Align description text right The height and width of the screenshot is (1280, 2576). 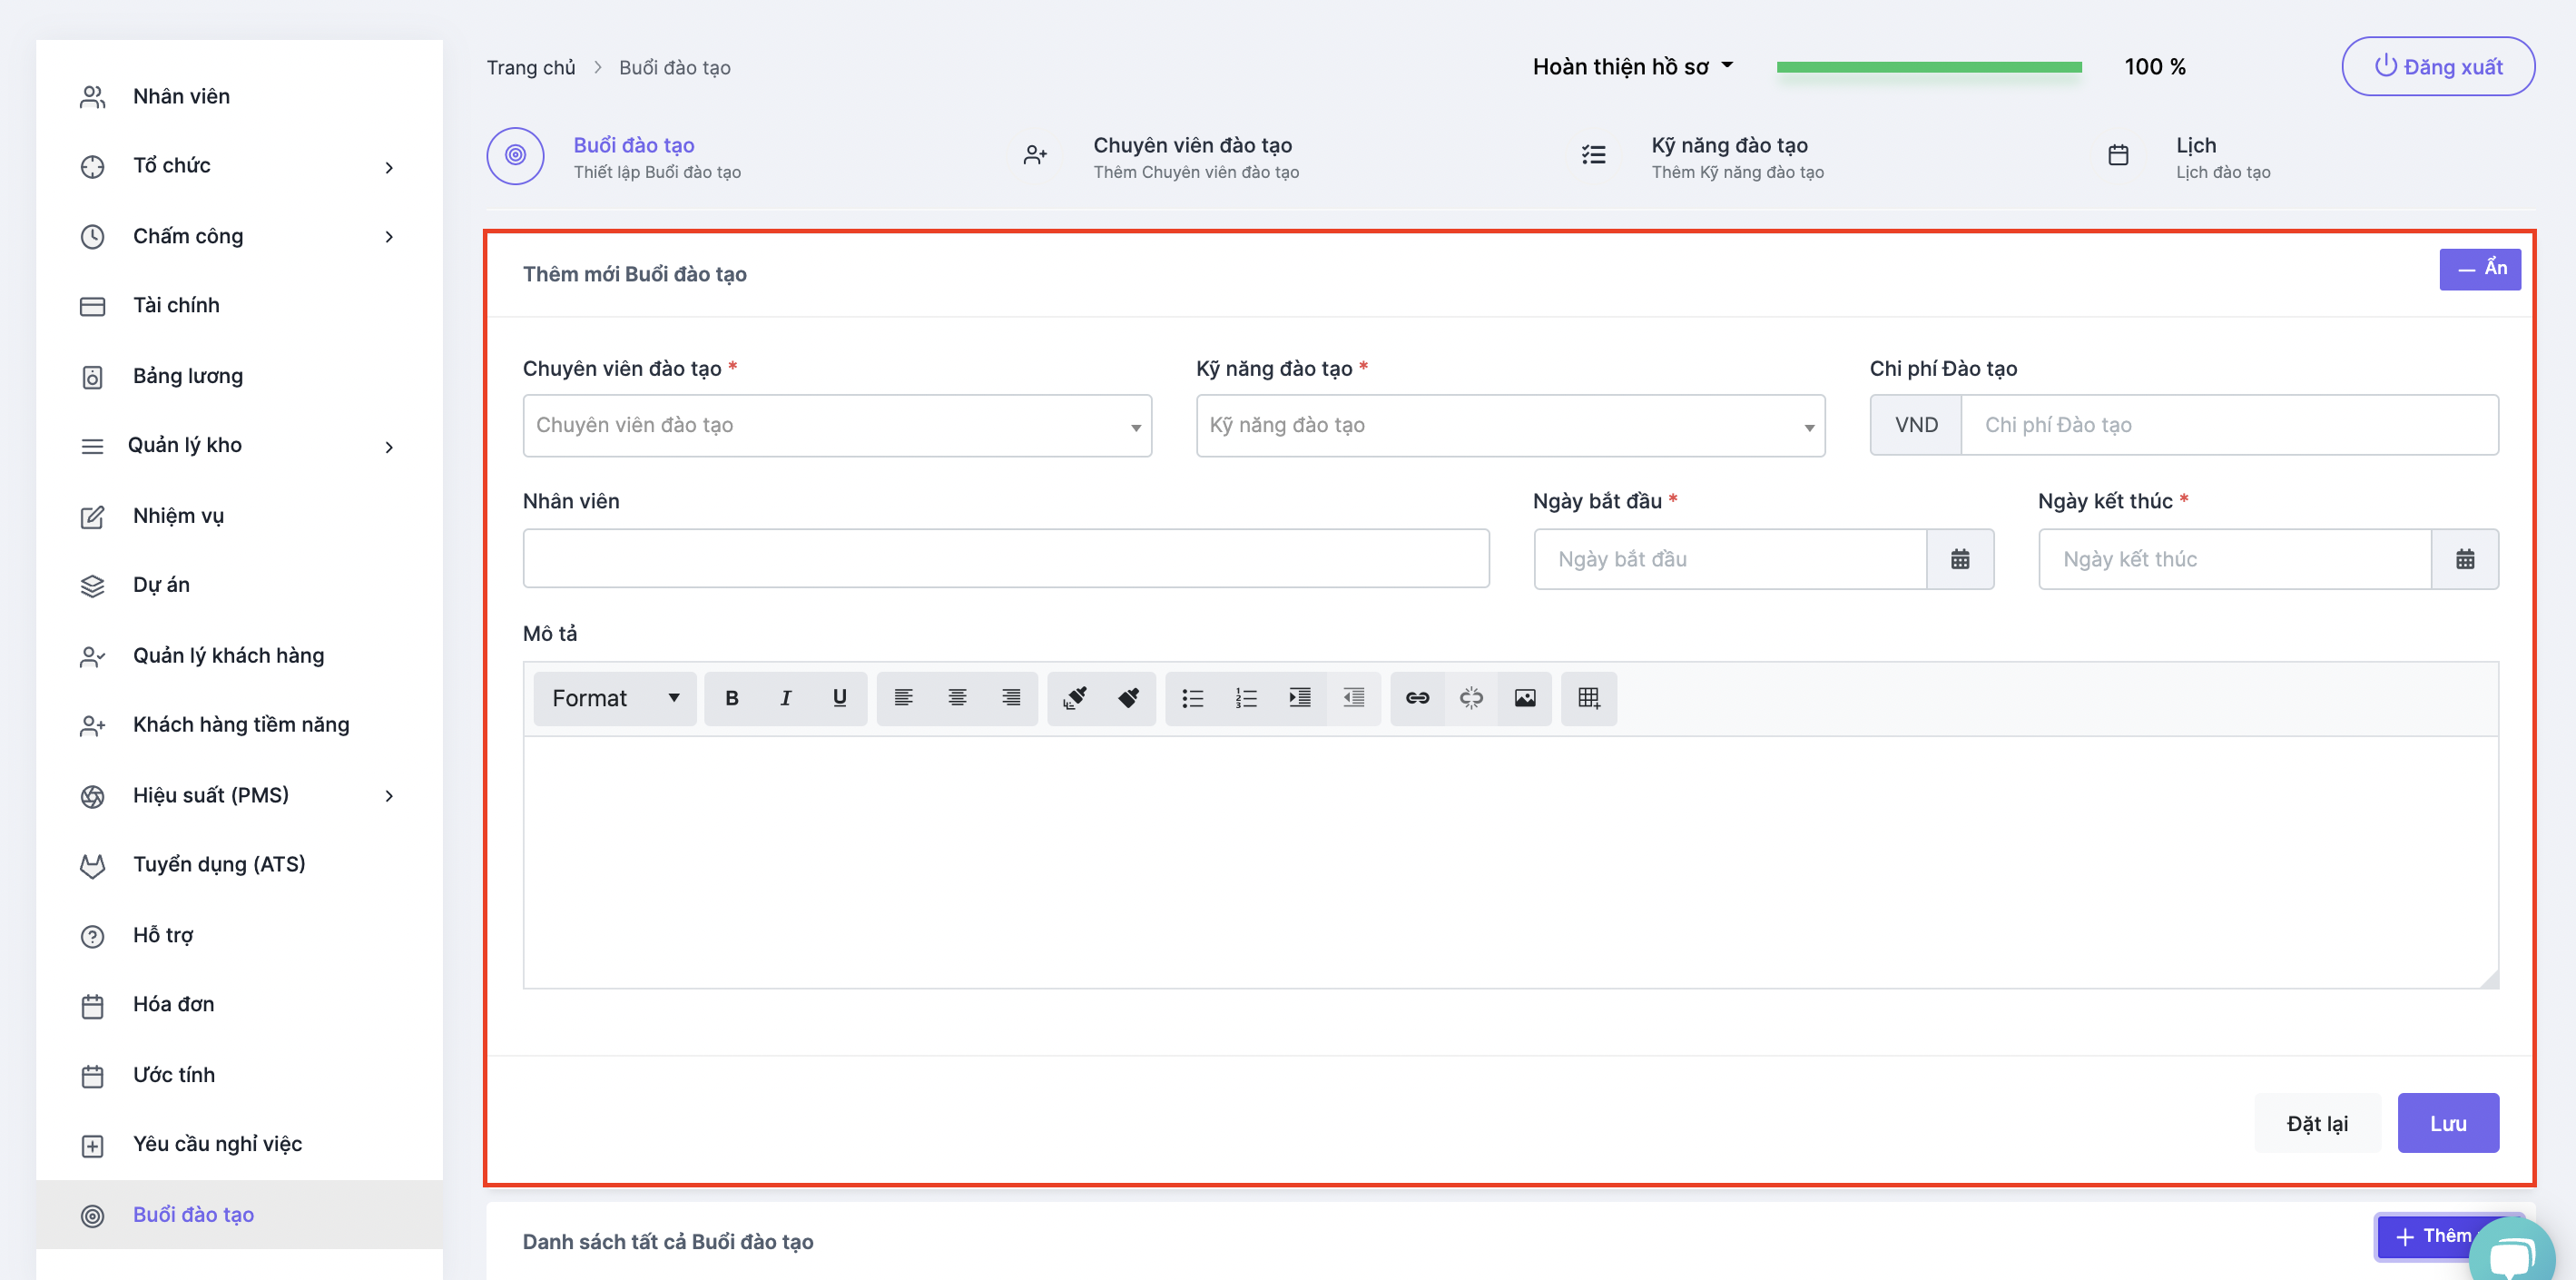tap(1011, 698)
